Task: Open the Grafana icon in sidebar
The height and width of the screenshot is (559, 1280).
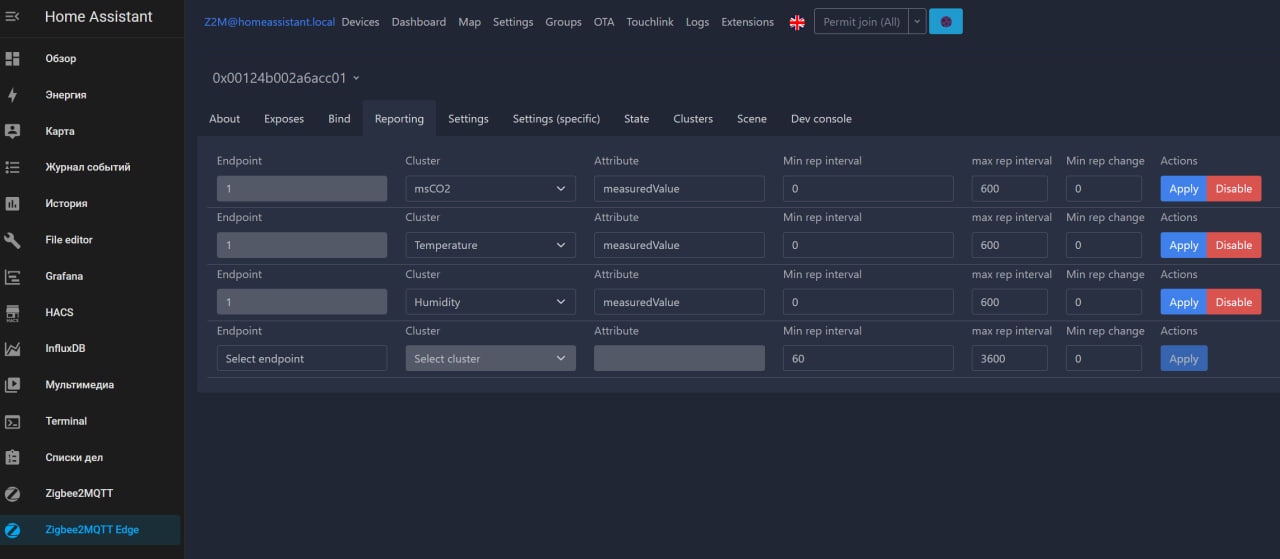Action: coord(13,276)
